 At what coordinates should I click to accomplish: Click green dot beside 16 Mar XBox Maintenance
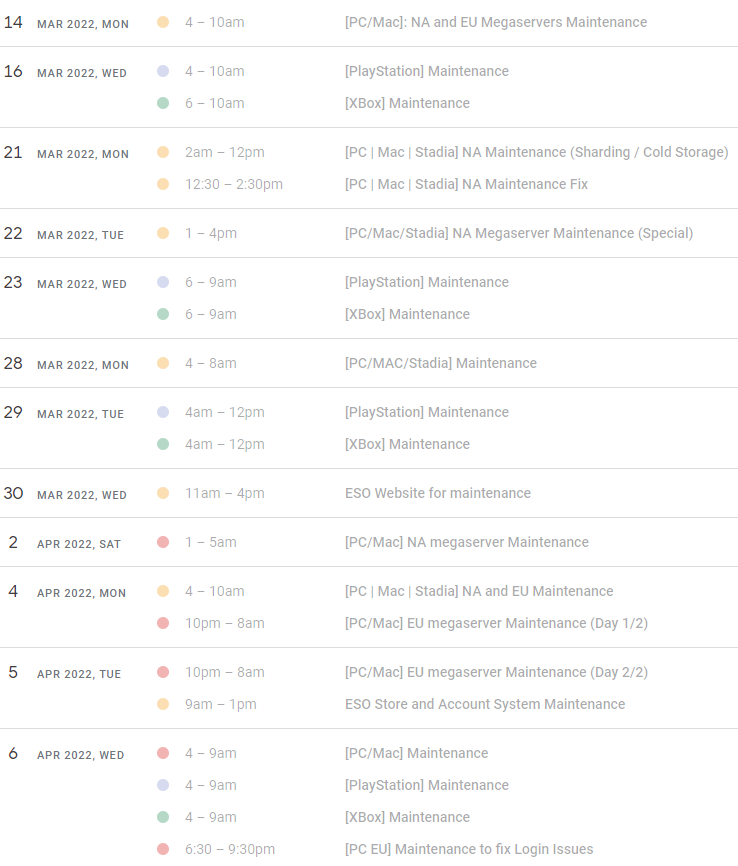[163, 103]
